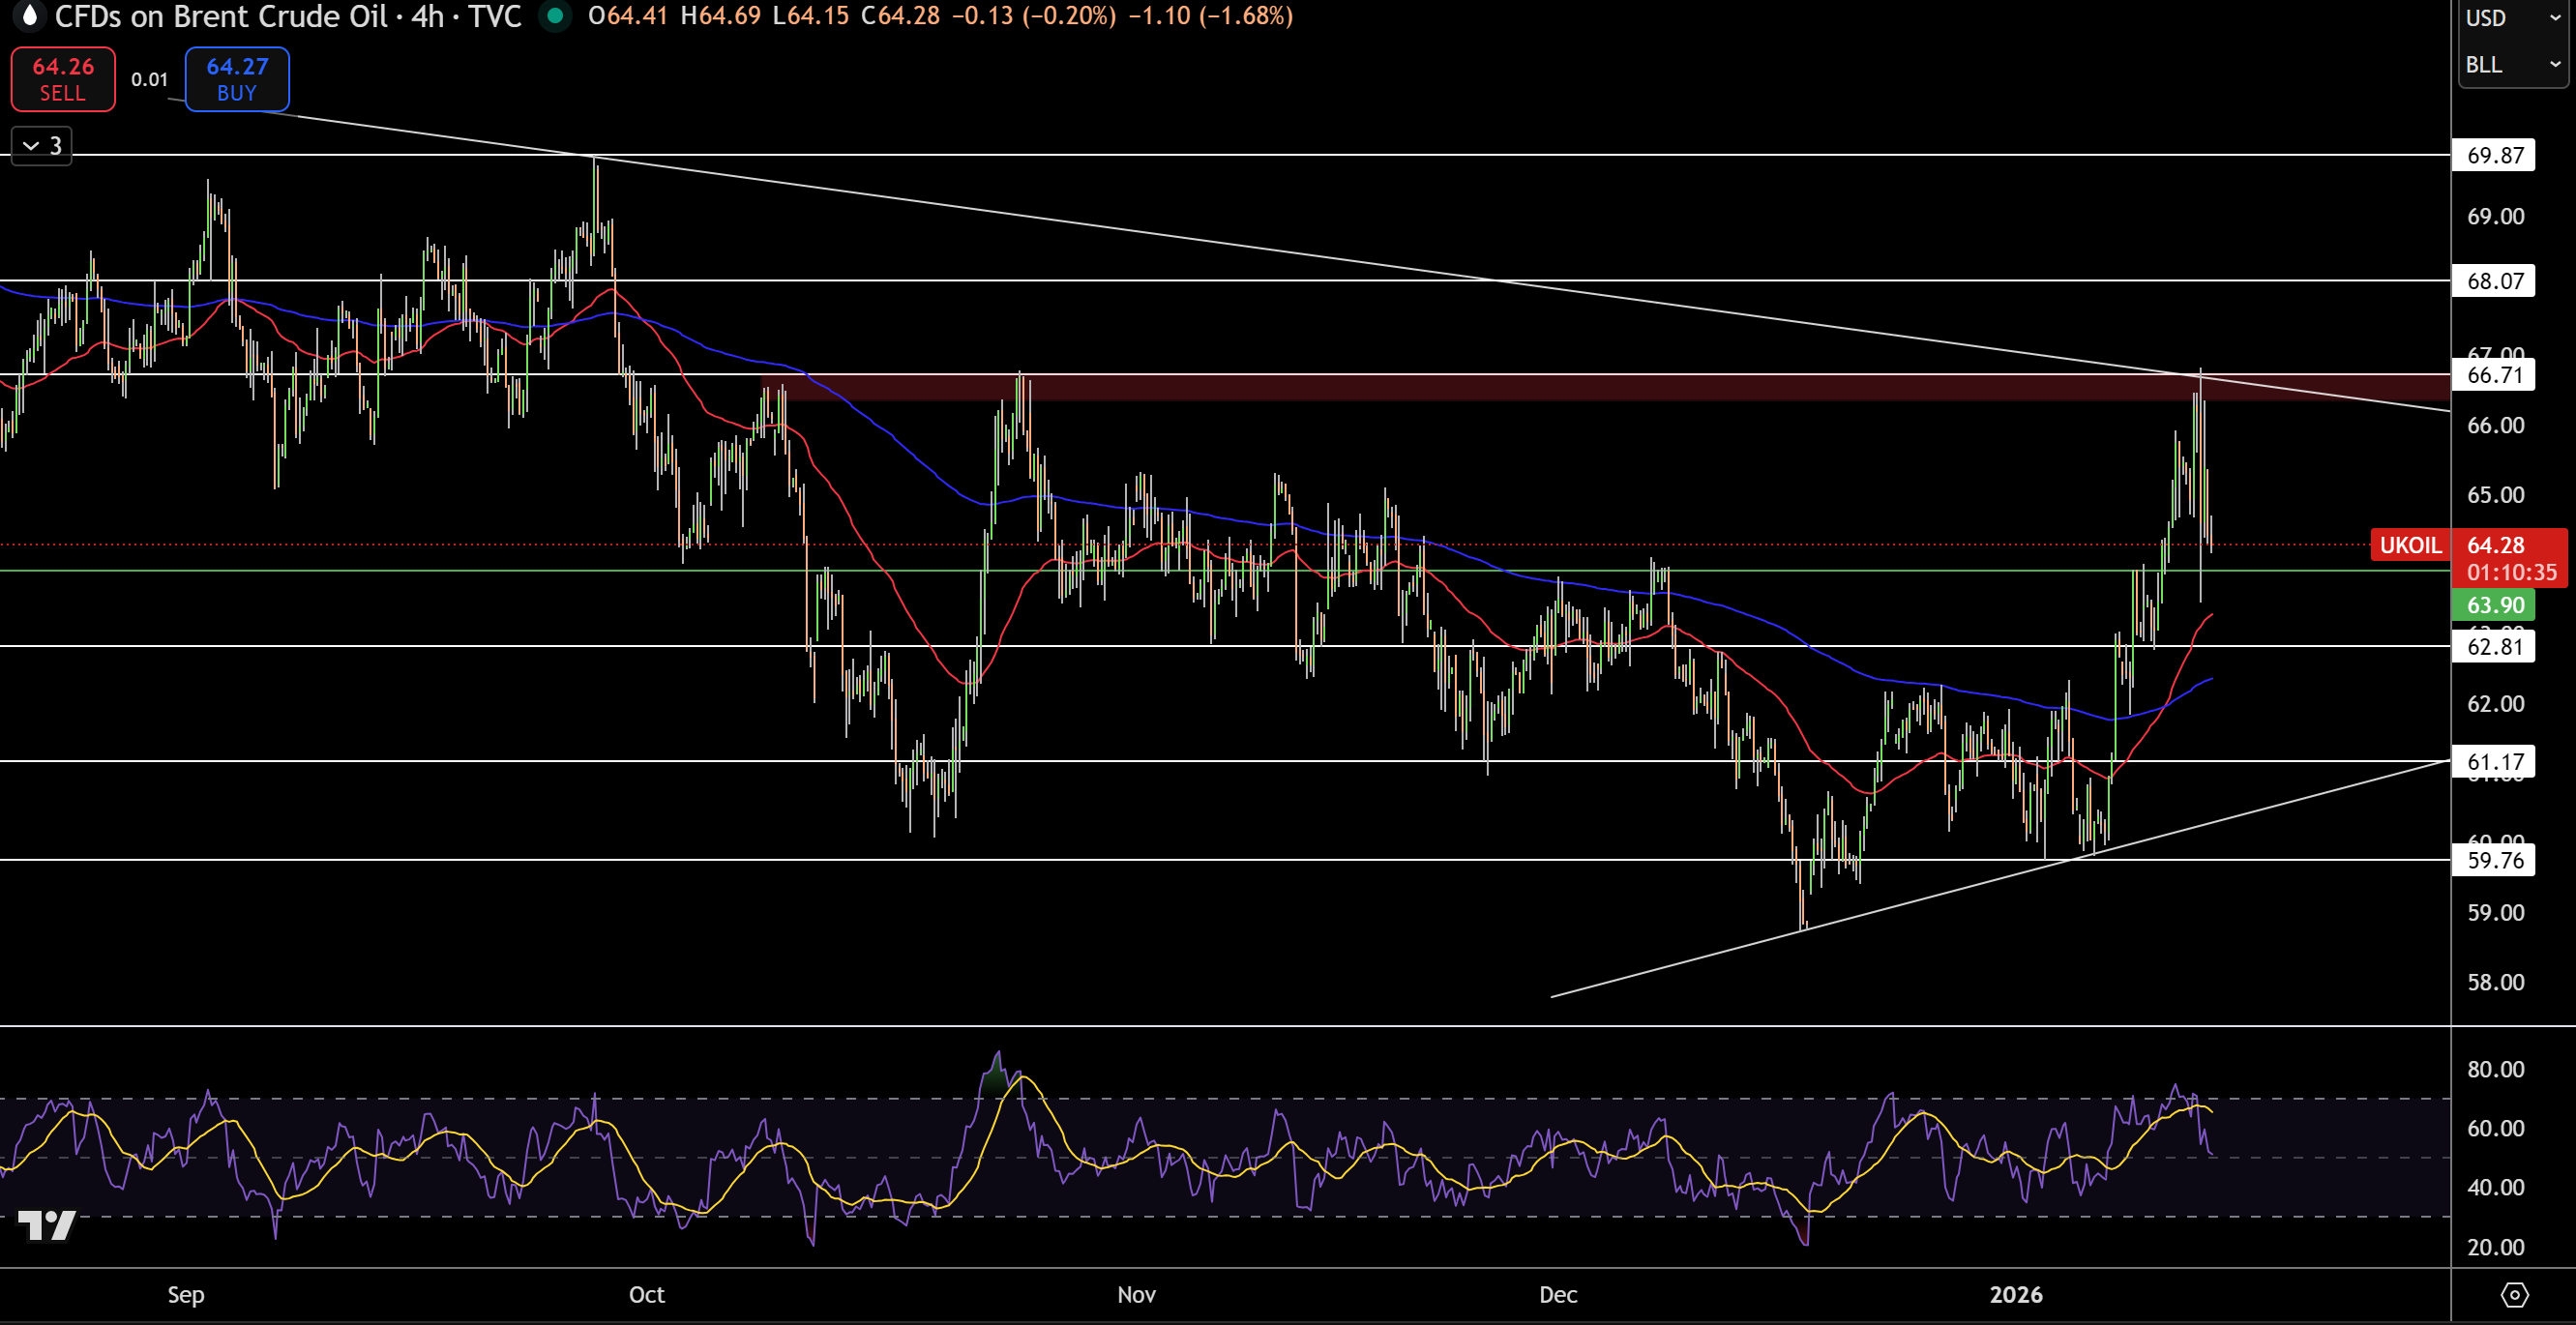
Task: Click the BUY button showing 64.27
Action: pos(236,78)
